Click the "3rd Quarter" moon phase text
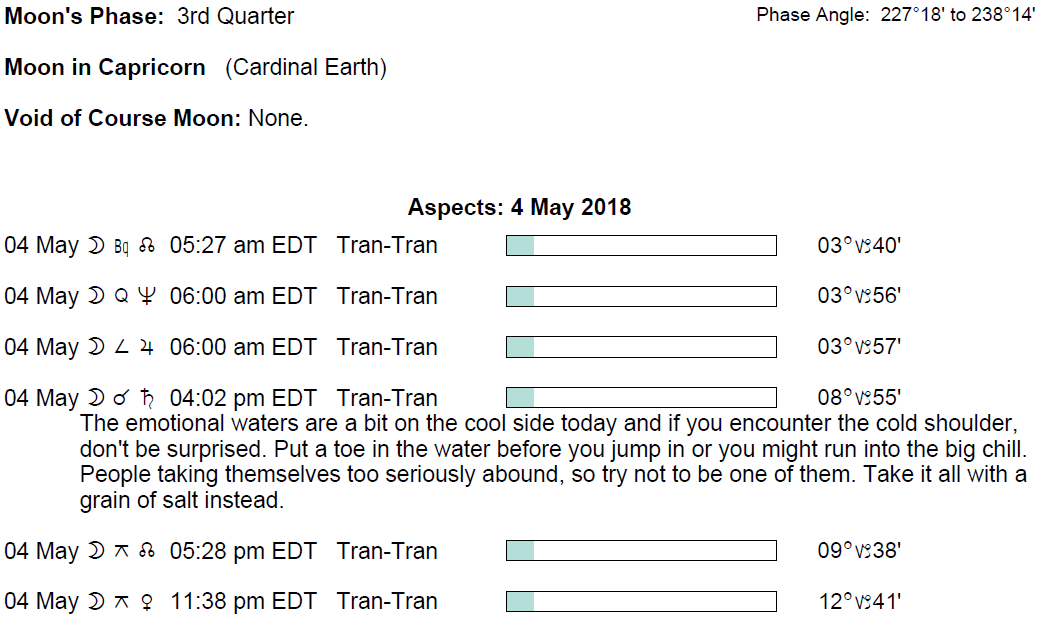This screenshot has height=623, width=1039. coord(236,17)
